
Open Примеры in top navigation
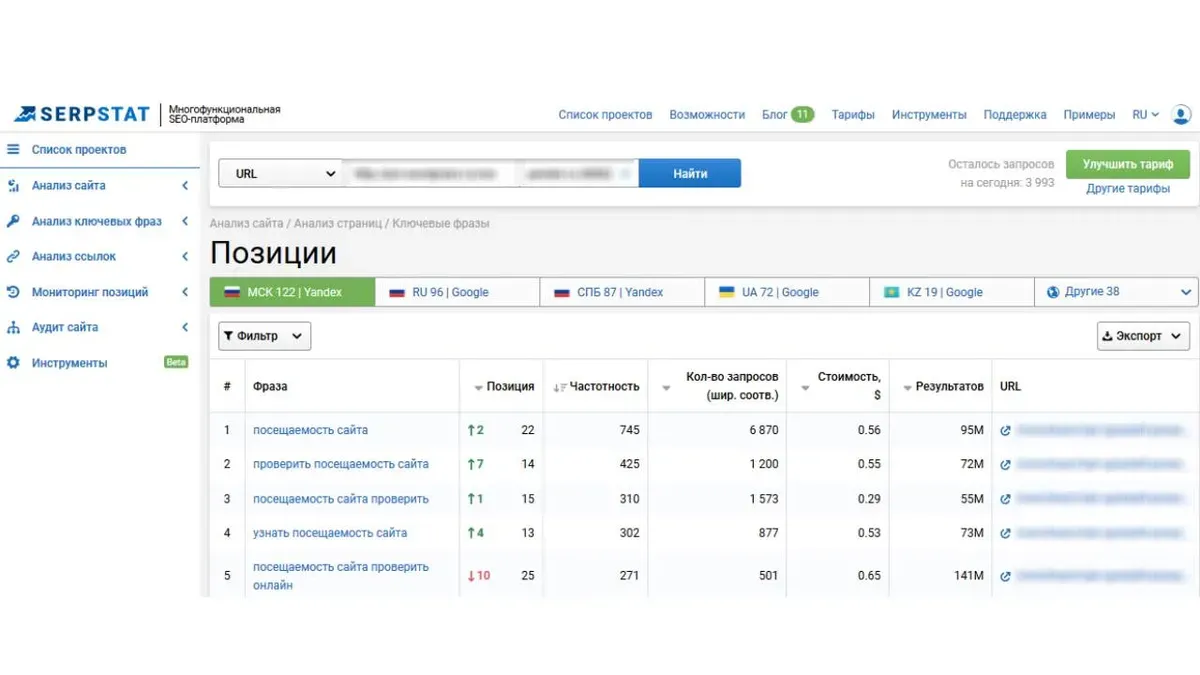(1089, 115)
